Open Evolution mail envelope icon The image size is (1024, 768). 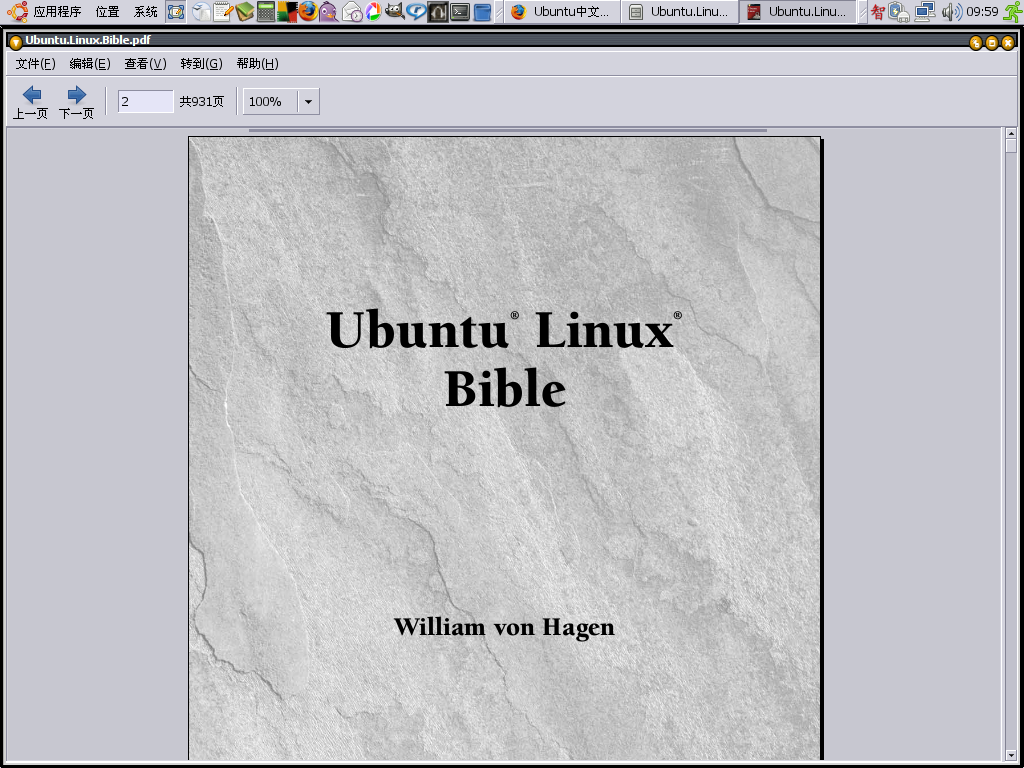[352, 11]
